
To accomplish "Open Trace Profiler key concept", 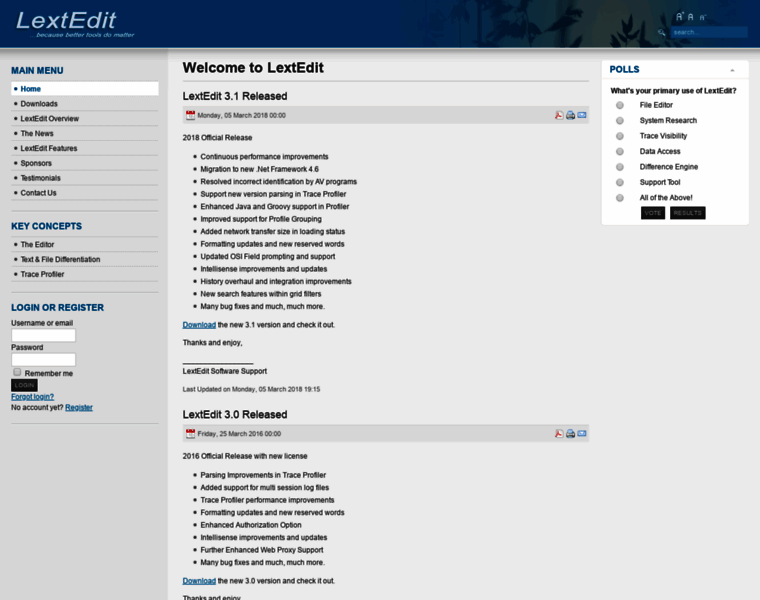I will click(x=85, y=274).
